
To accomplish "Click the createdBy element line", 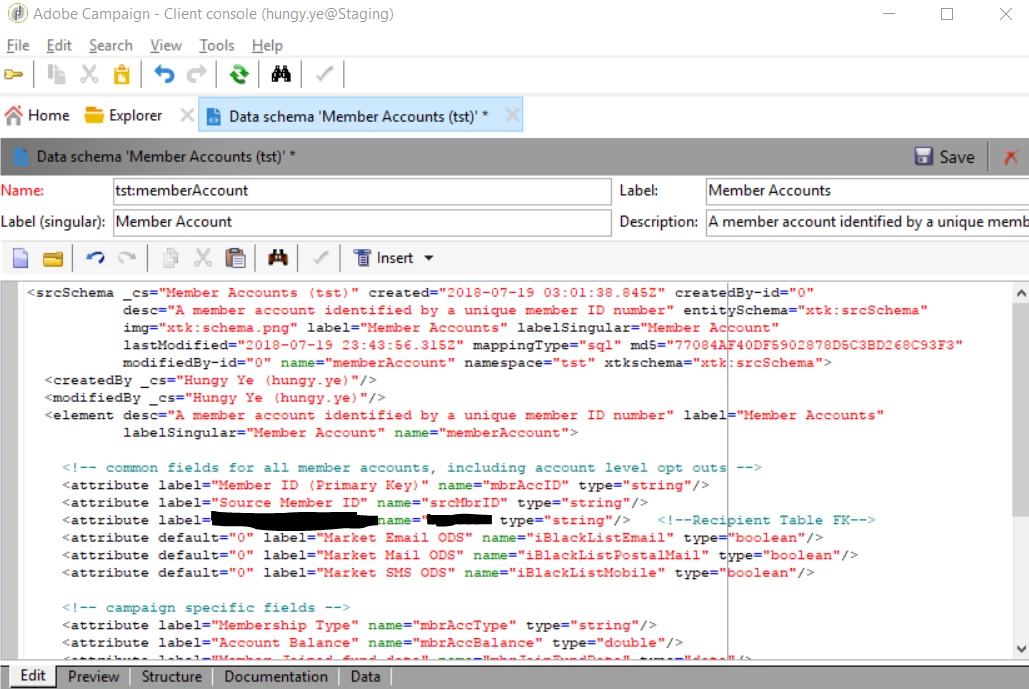I will click(x=211, y=381).
